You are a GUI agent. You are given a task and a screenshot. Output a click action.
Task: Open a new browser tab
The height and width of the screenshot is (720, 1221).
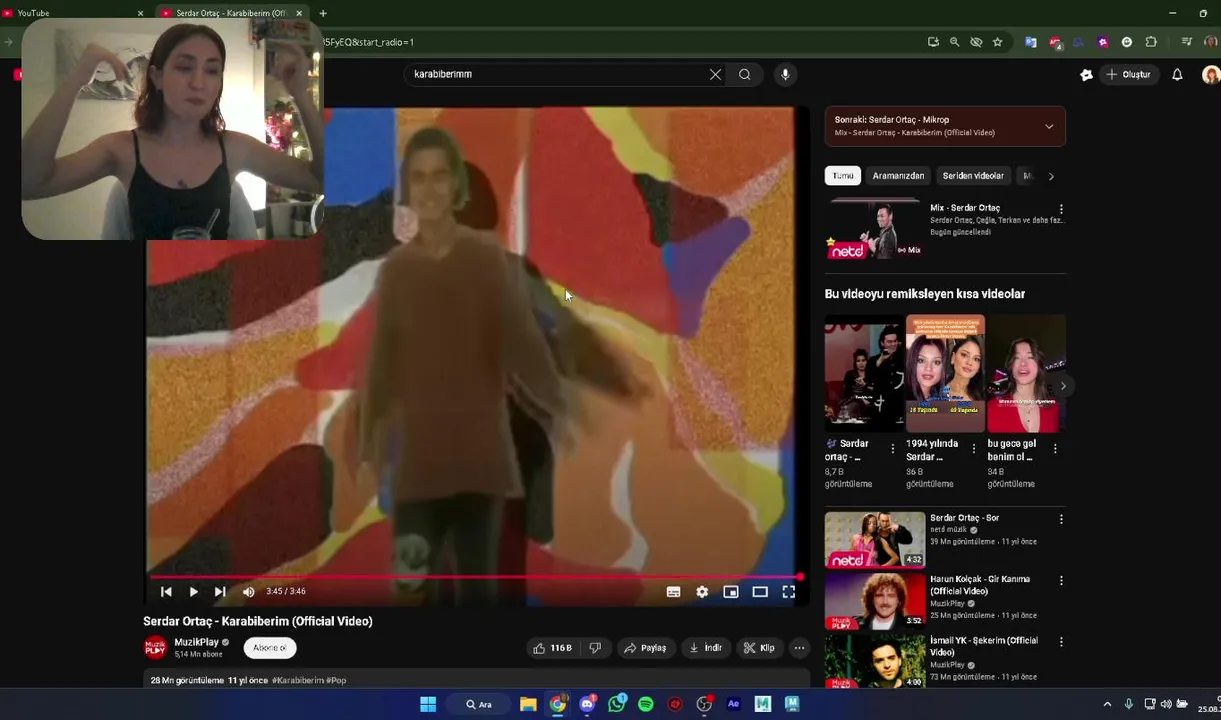click(x=323, y=13)
